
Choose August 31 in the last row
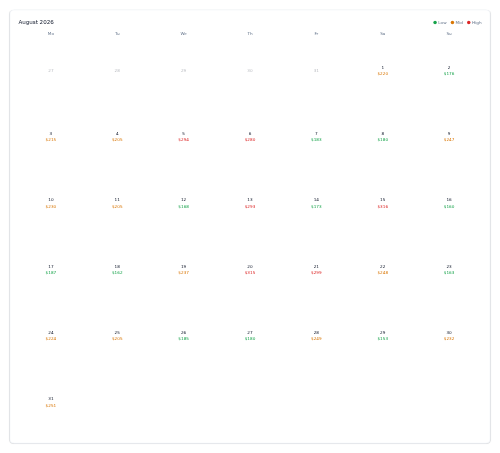(51, 401)
